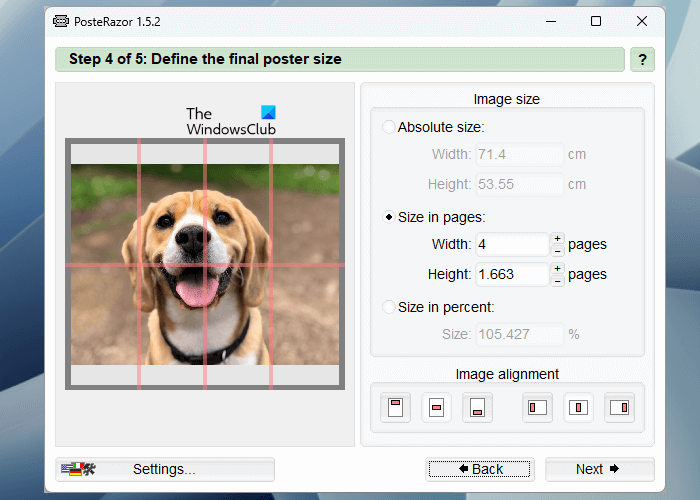Go to the Next step

(599, 469)
